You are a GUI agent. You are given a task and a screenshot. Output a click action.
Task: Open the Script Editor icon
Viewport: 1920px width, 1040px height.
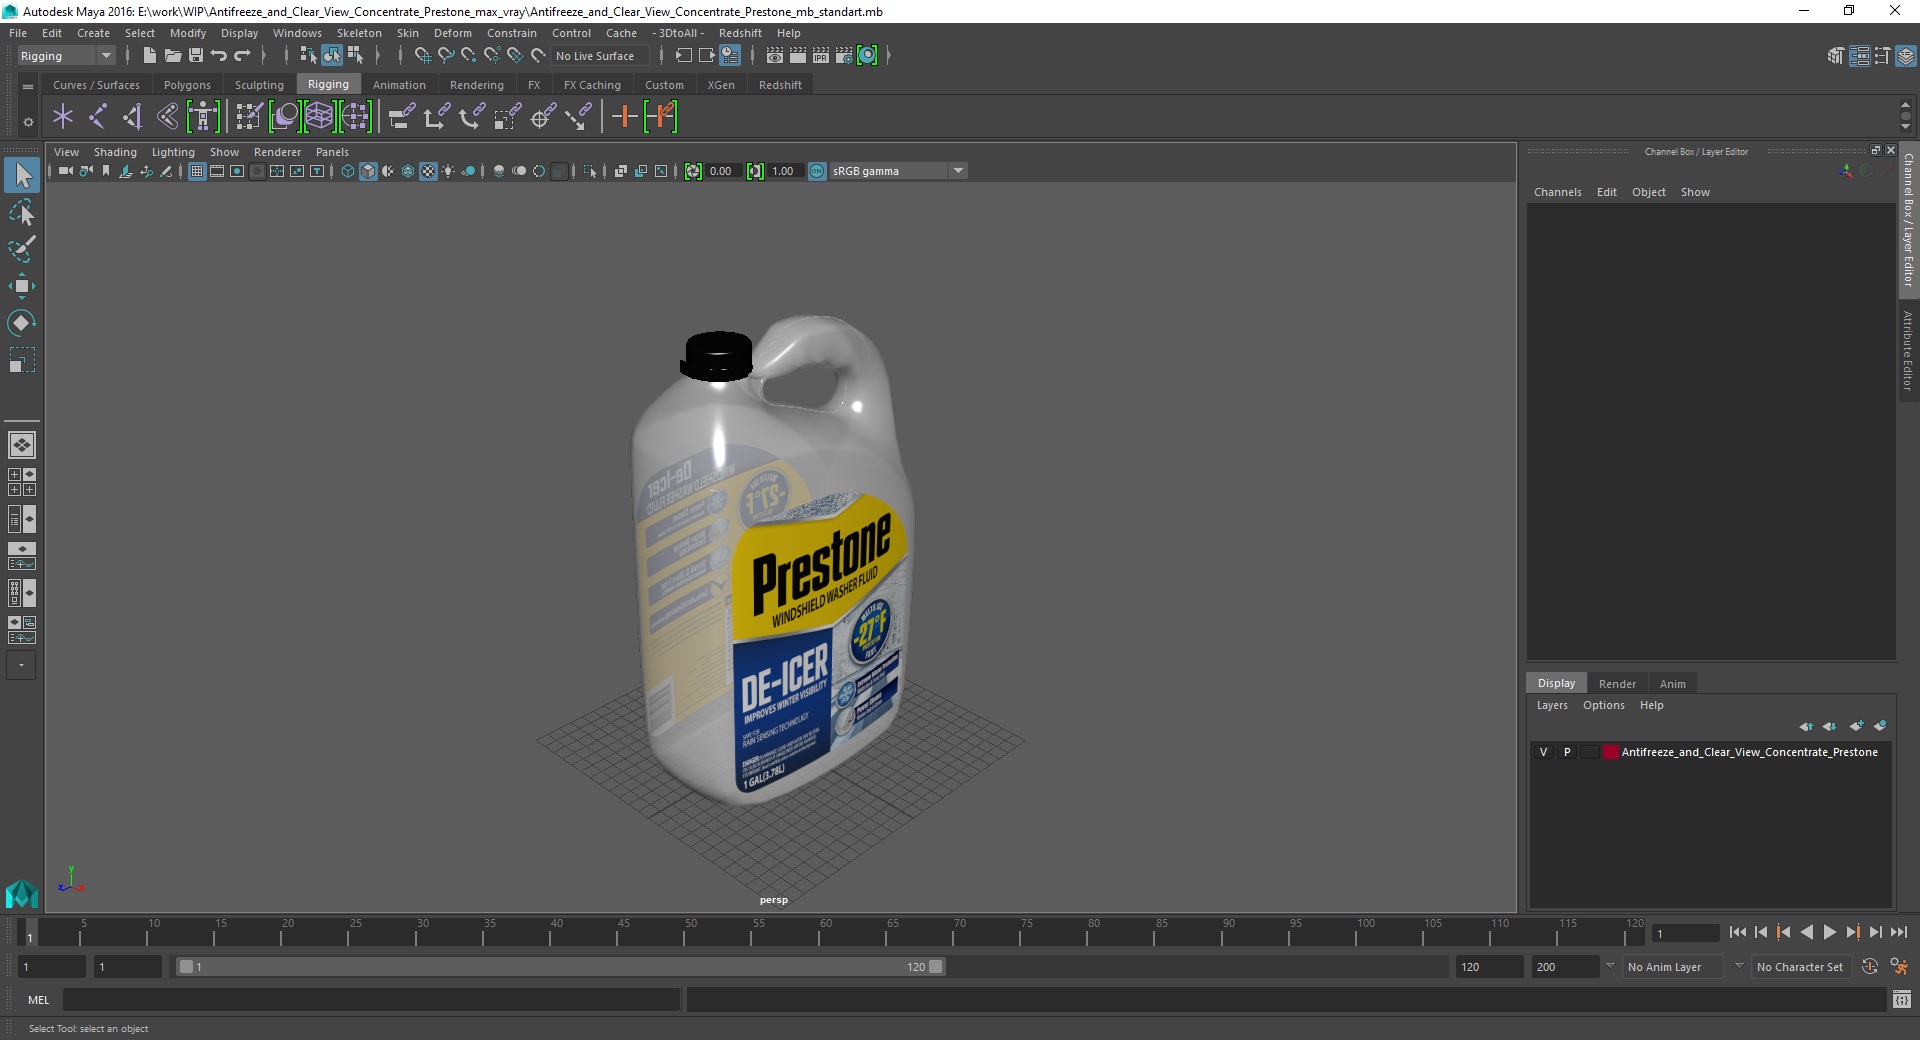coord(1901,999)
